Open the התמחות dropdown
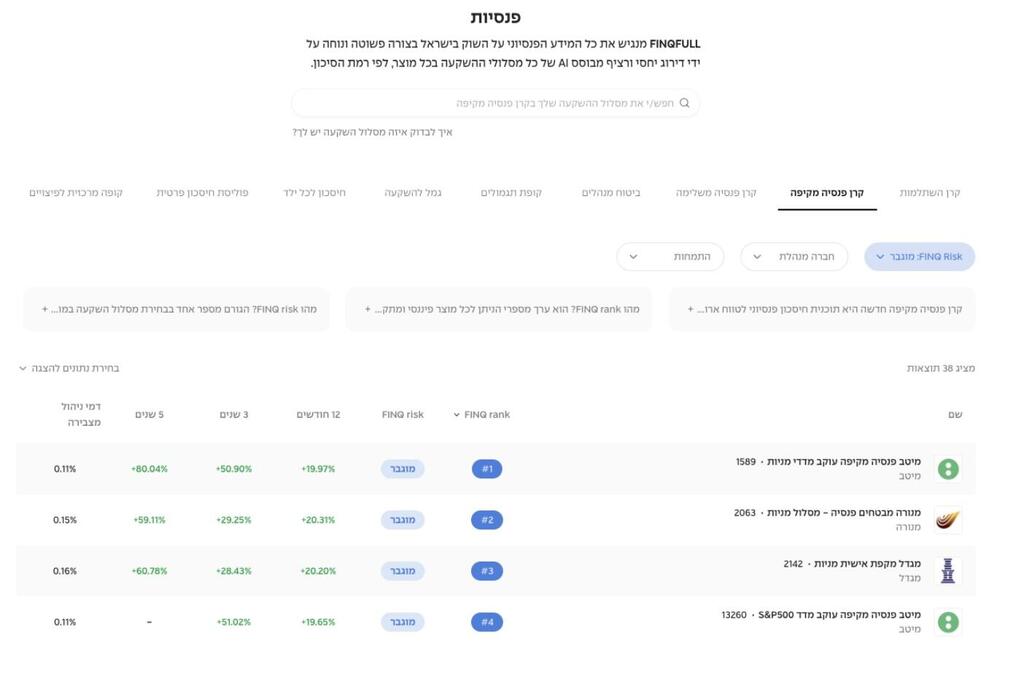Image resolution: width=1024 pixels, height=681 pixels. coord(670,257)
